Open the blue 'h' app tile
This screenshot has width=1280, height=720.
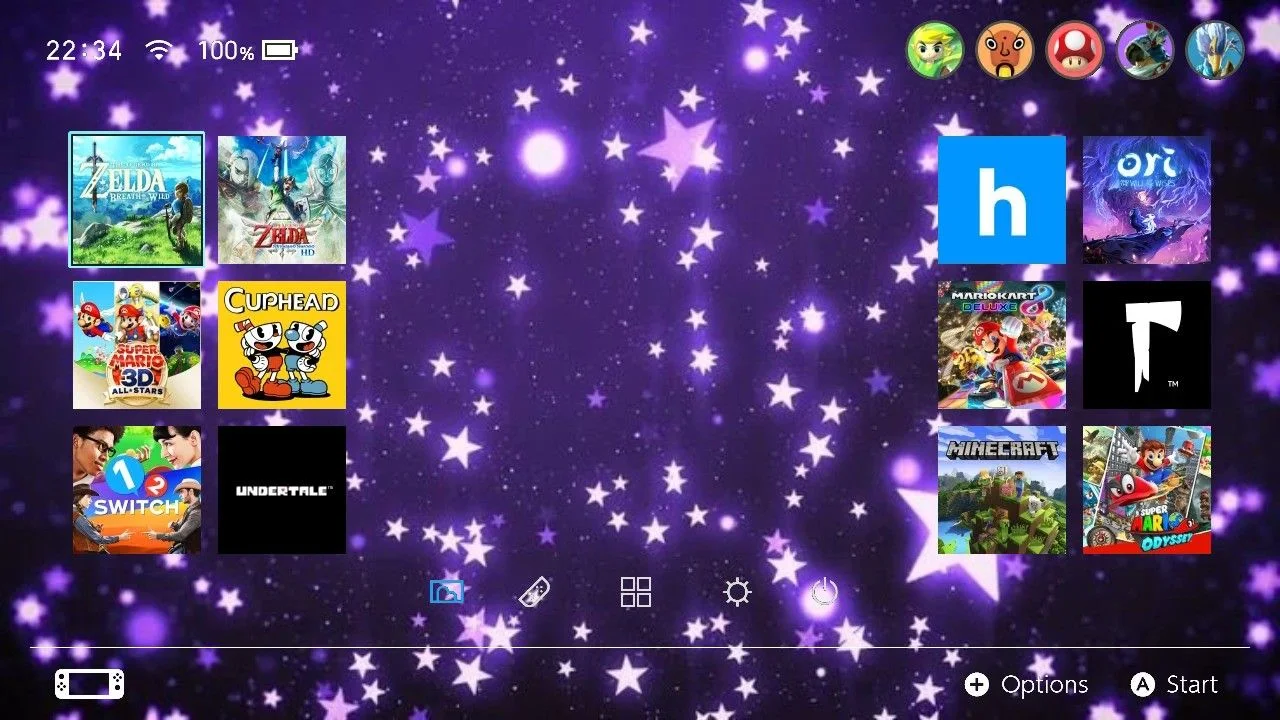pyautogui.click(x=1002, y=200)
